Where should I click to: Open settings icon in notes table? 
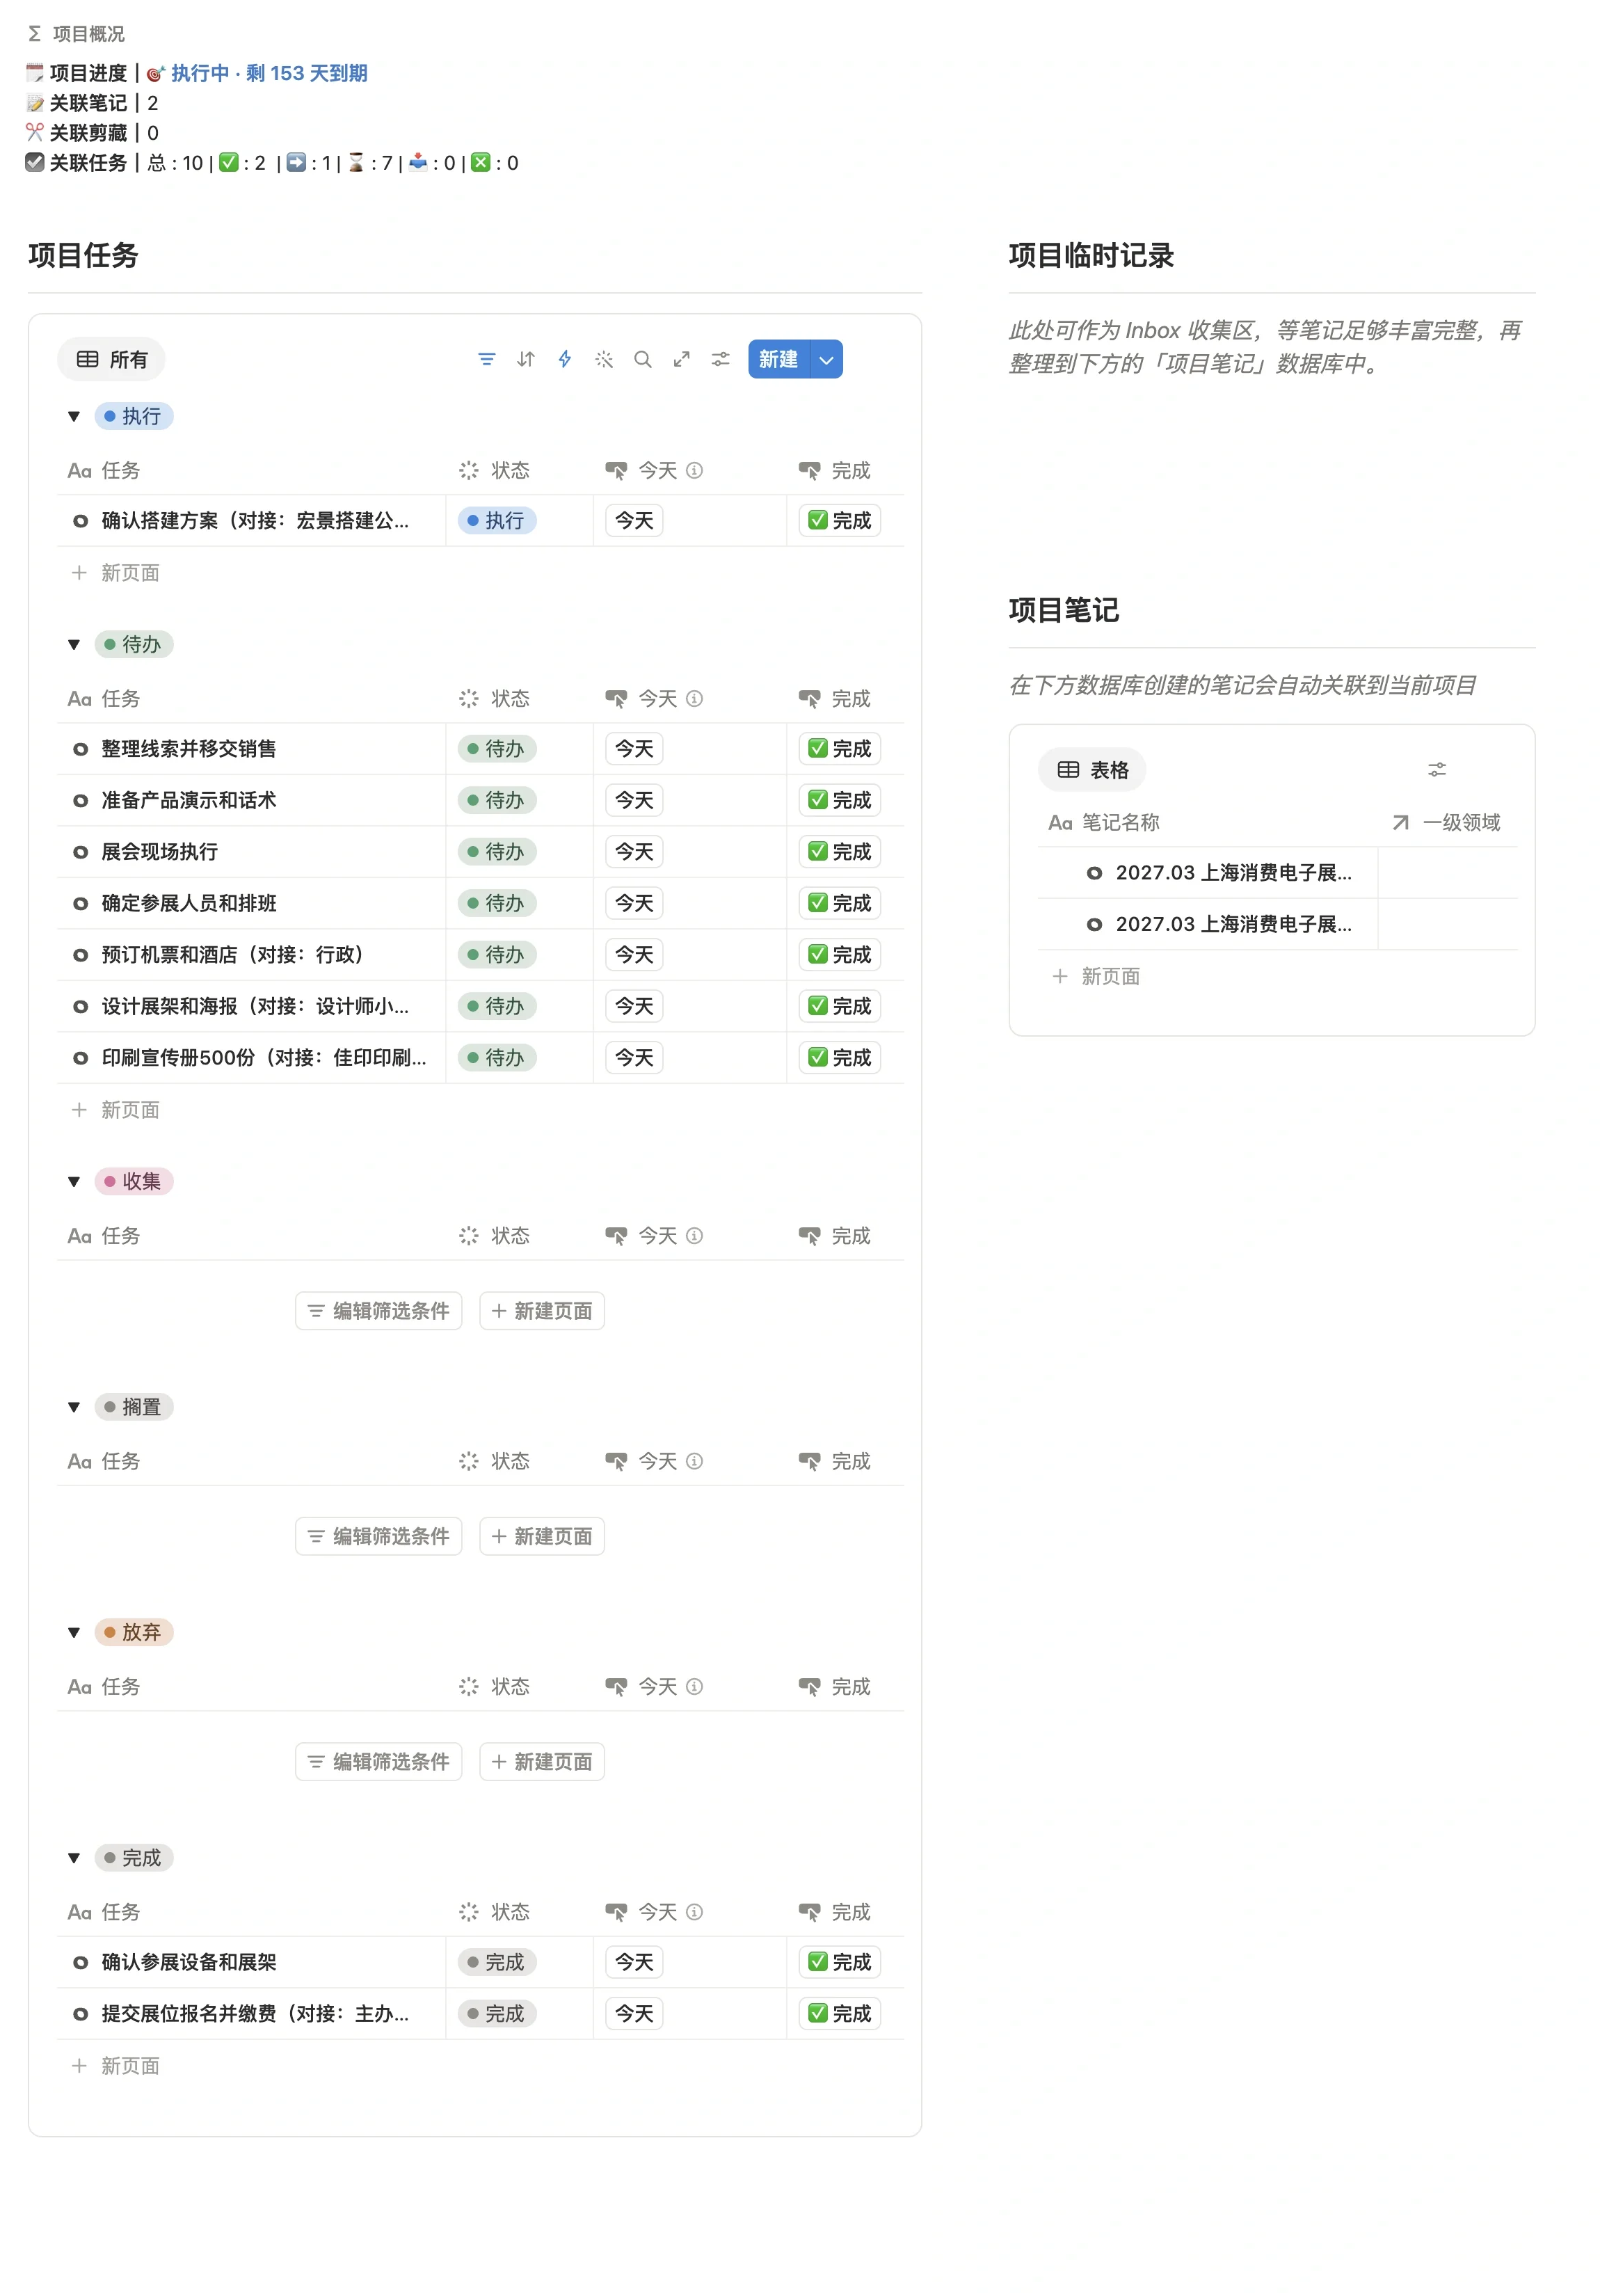[1437, 770]
